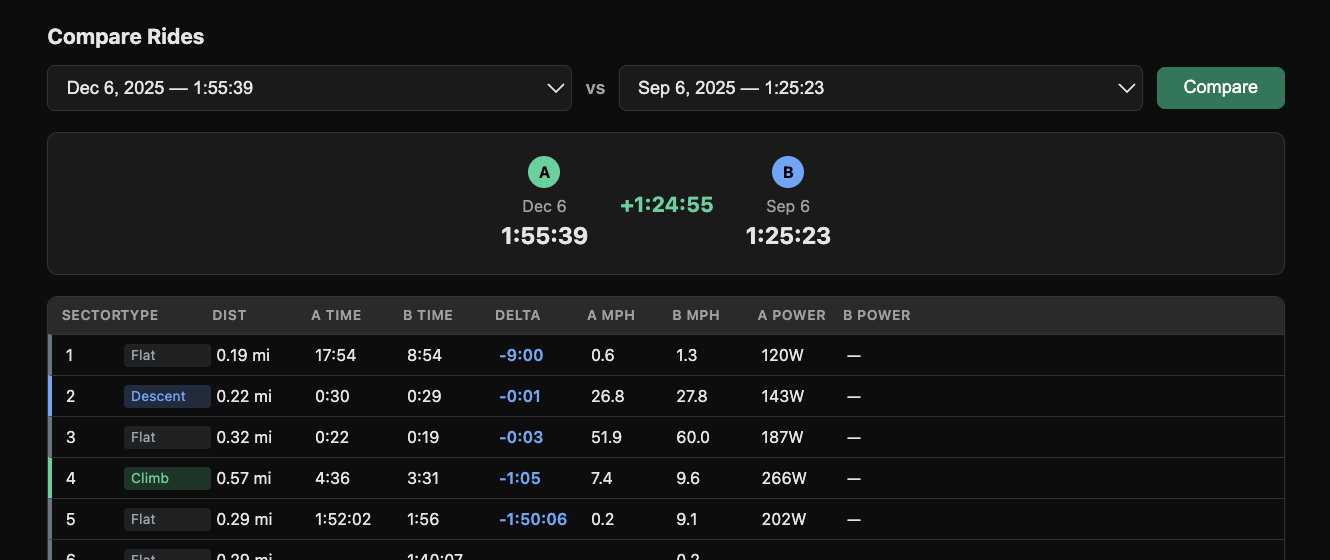This screenshot has width=1330, height=560.
Task: Click the blue B ride badge
Action: click(x=788, y=173)
